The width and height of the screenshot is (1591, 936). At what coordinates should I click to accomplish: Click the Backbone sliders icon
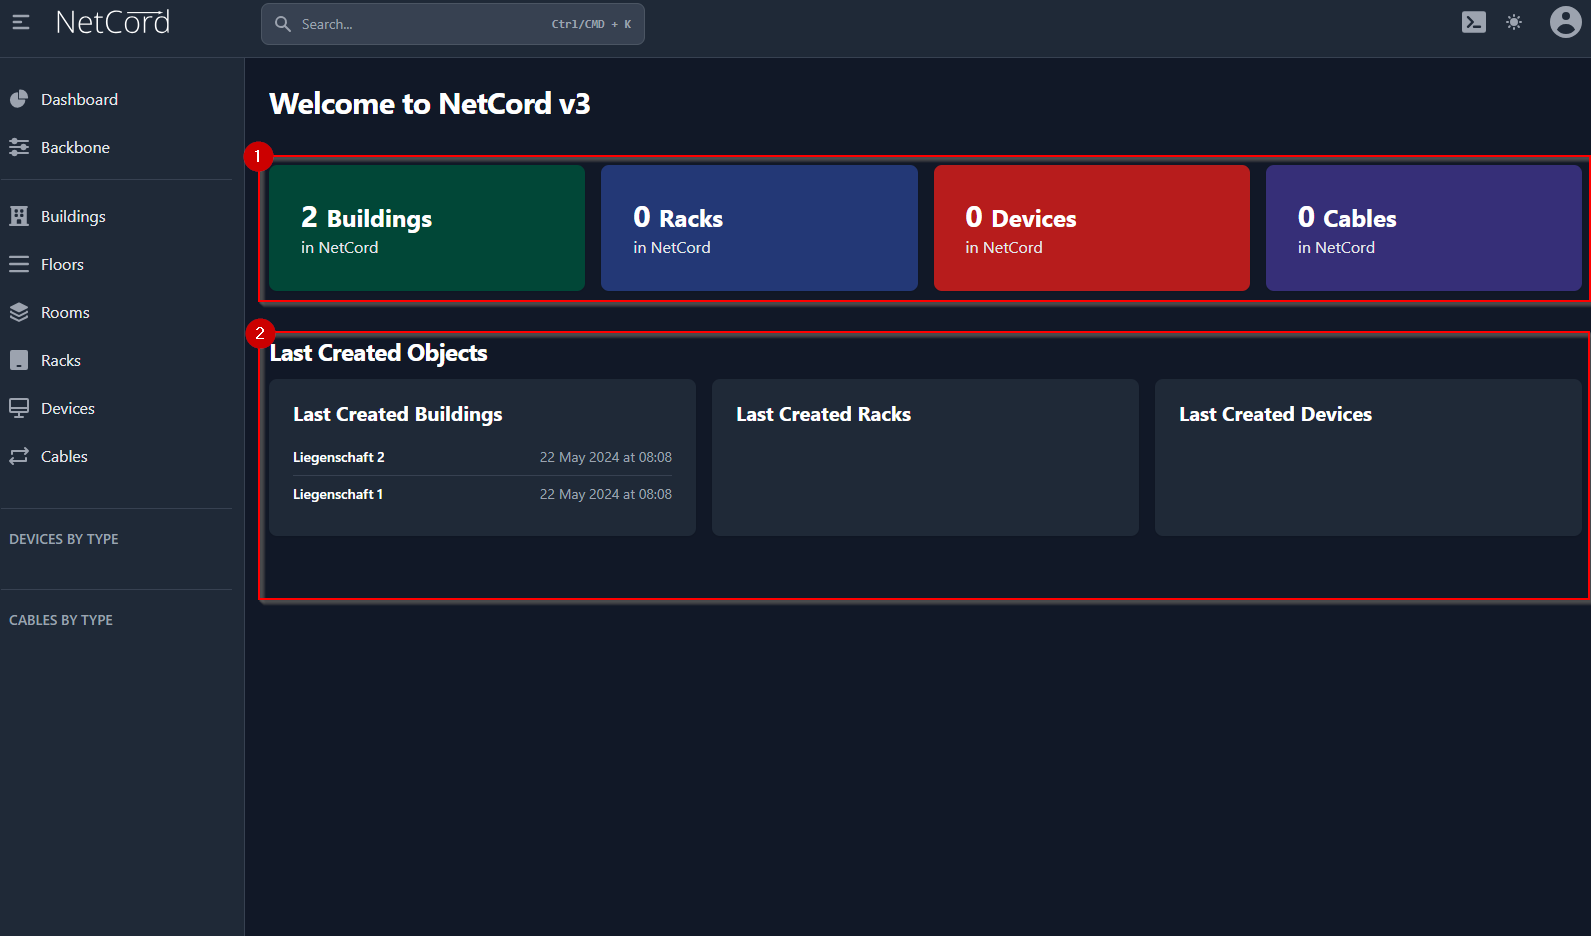click(19, 147)
